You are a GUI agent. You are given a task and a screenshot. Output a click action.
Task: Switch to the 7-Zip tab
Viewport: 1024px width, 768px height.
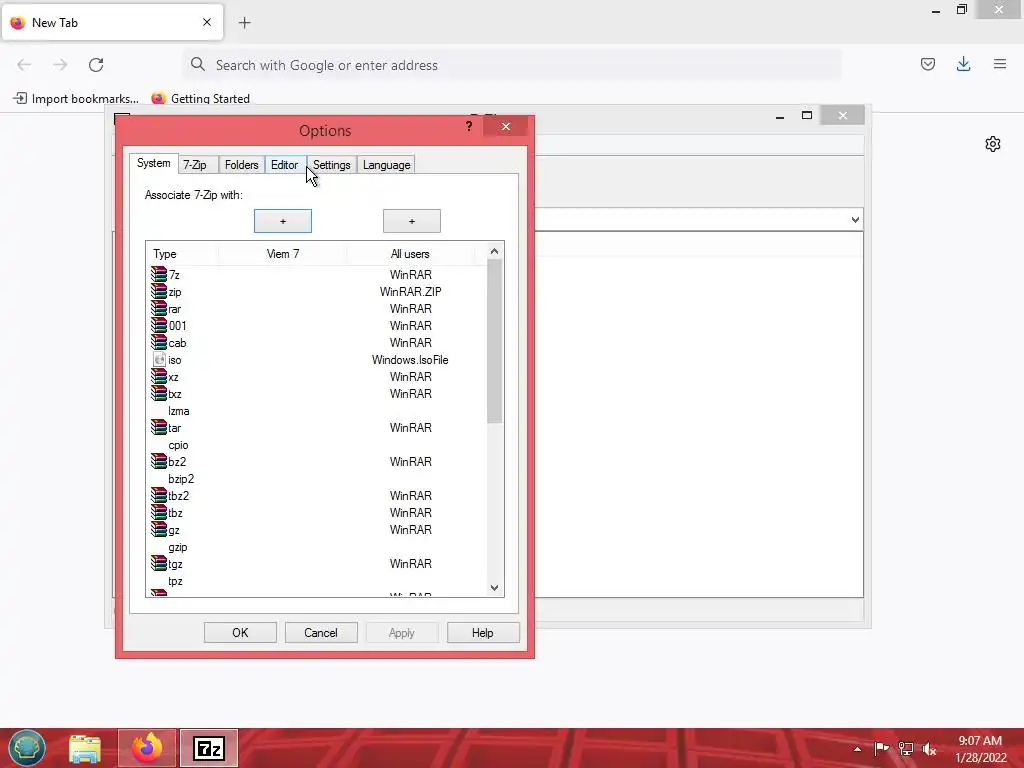pyautogui.click(x=195, y=165)
